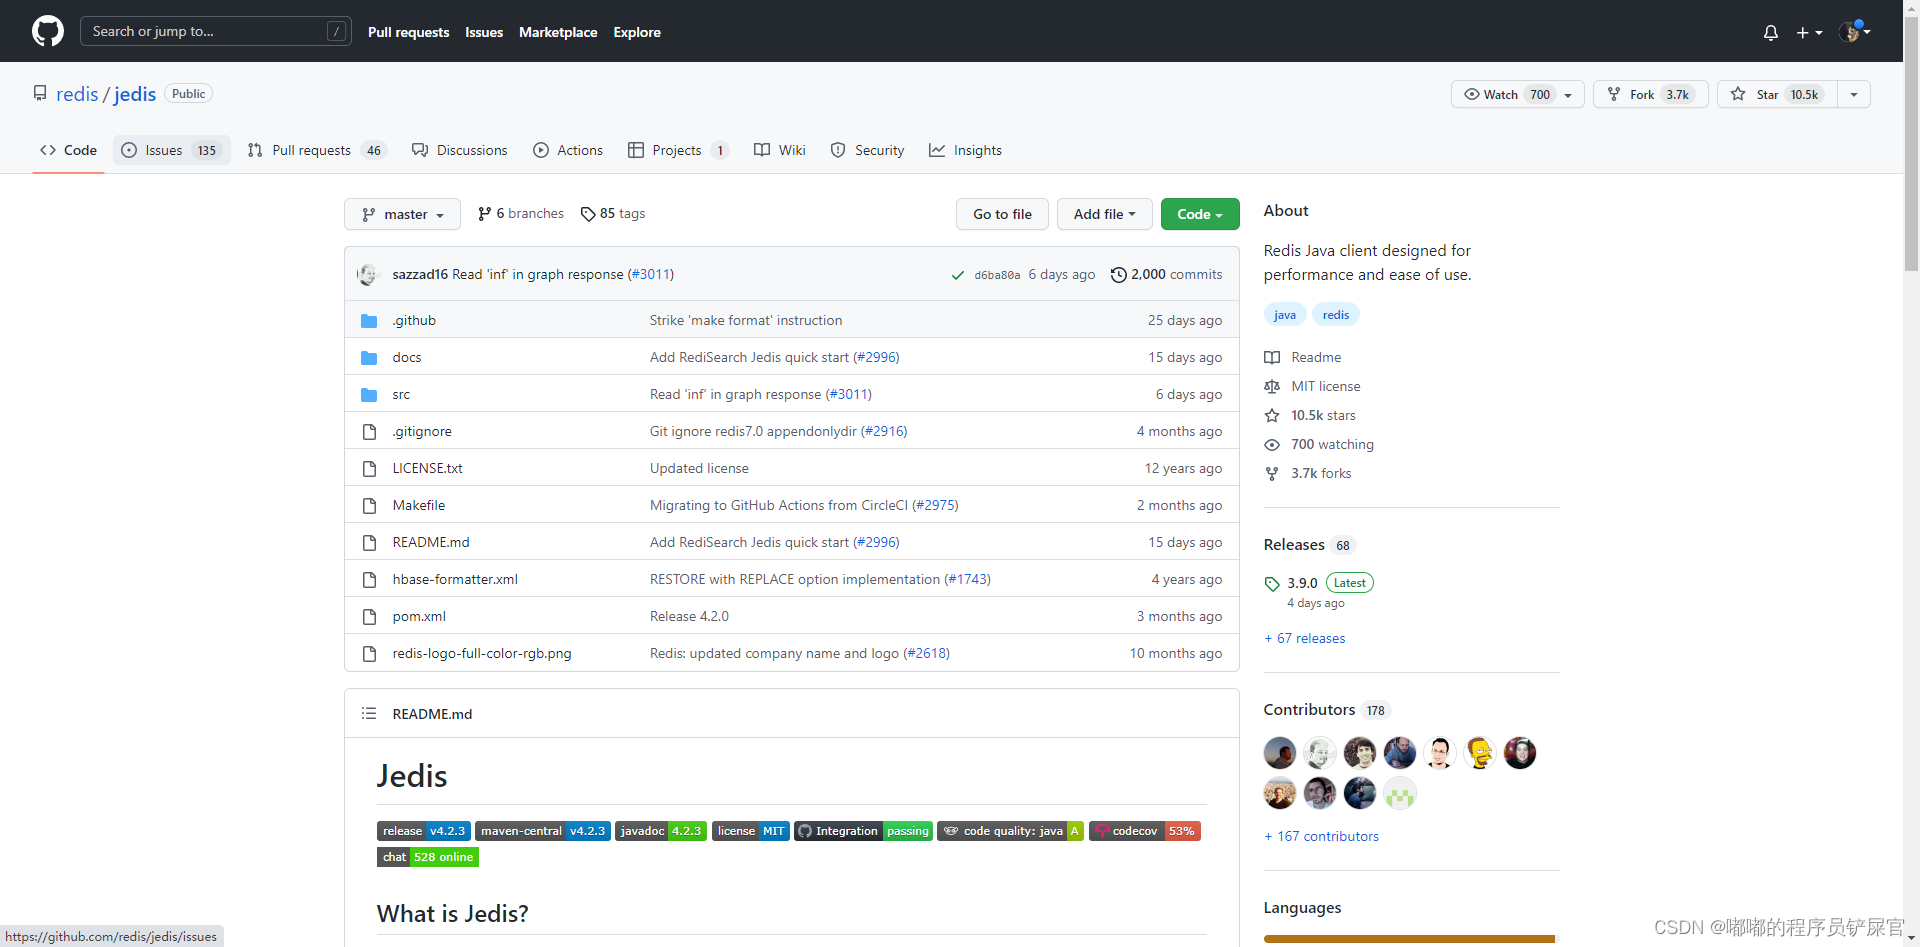This screenshot has height=947, width=1920.
Task: Switch to the Pull requests tab
Action: click(x=317, y=150)
